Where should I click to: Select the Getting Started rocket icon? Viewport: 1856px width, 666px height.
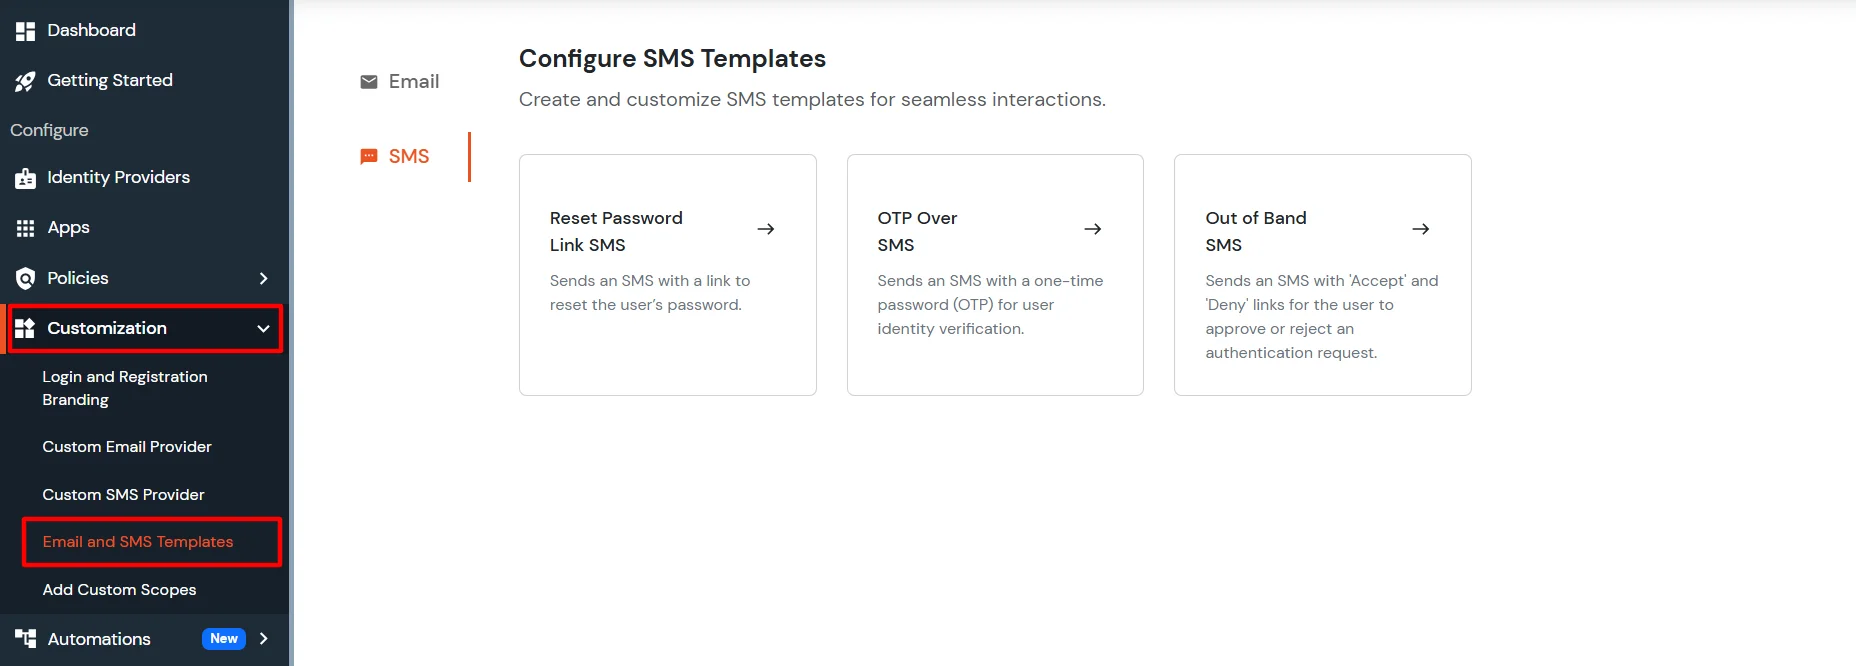tap(26, 80)
